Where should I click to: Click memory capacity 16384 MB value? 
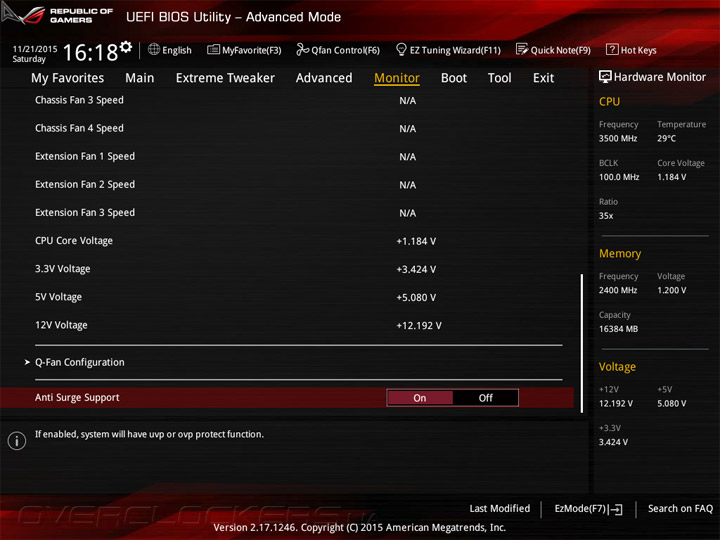pos(618,329)
